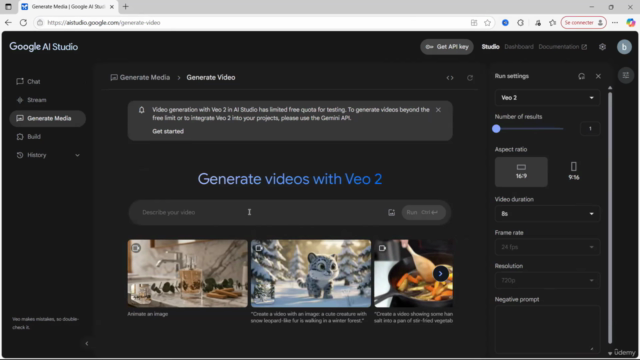The height and width of the screenshot is (360, 640).
Task: Click the Run button
Action: click(x=423, y=212)
